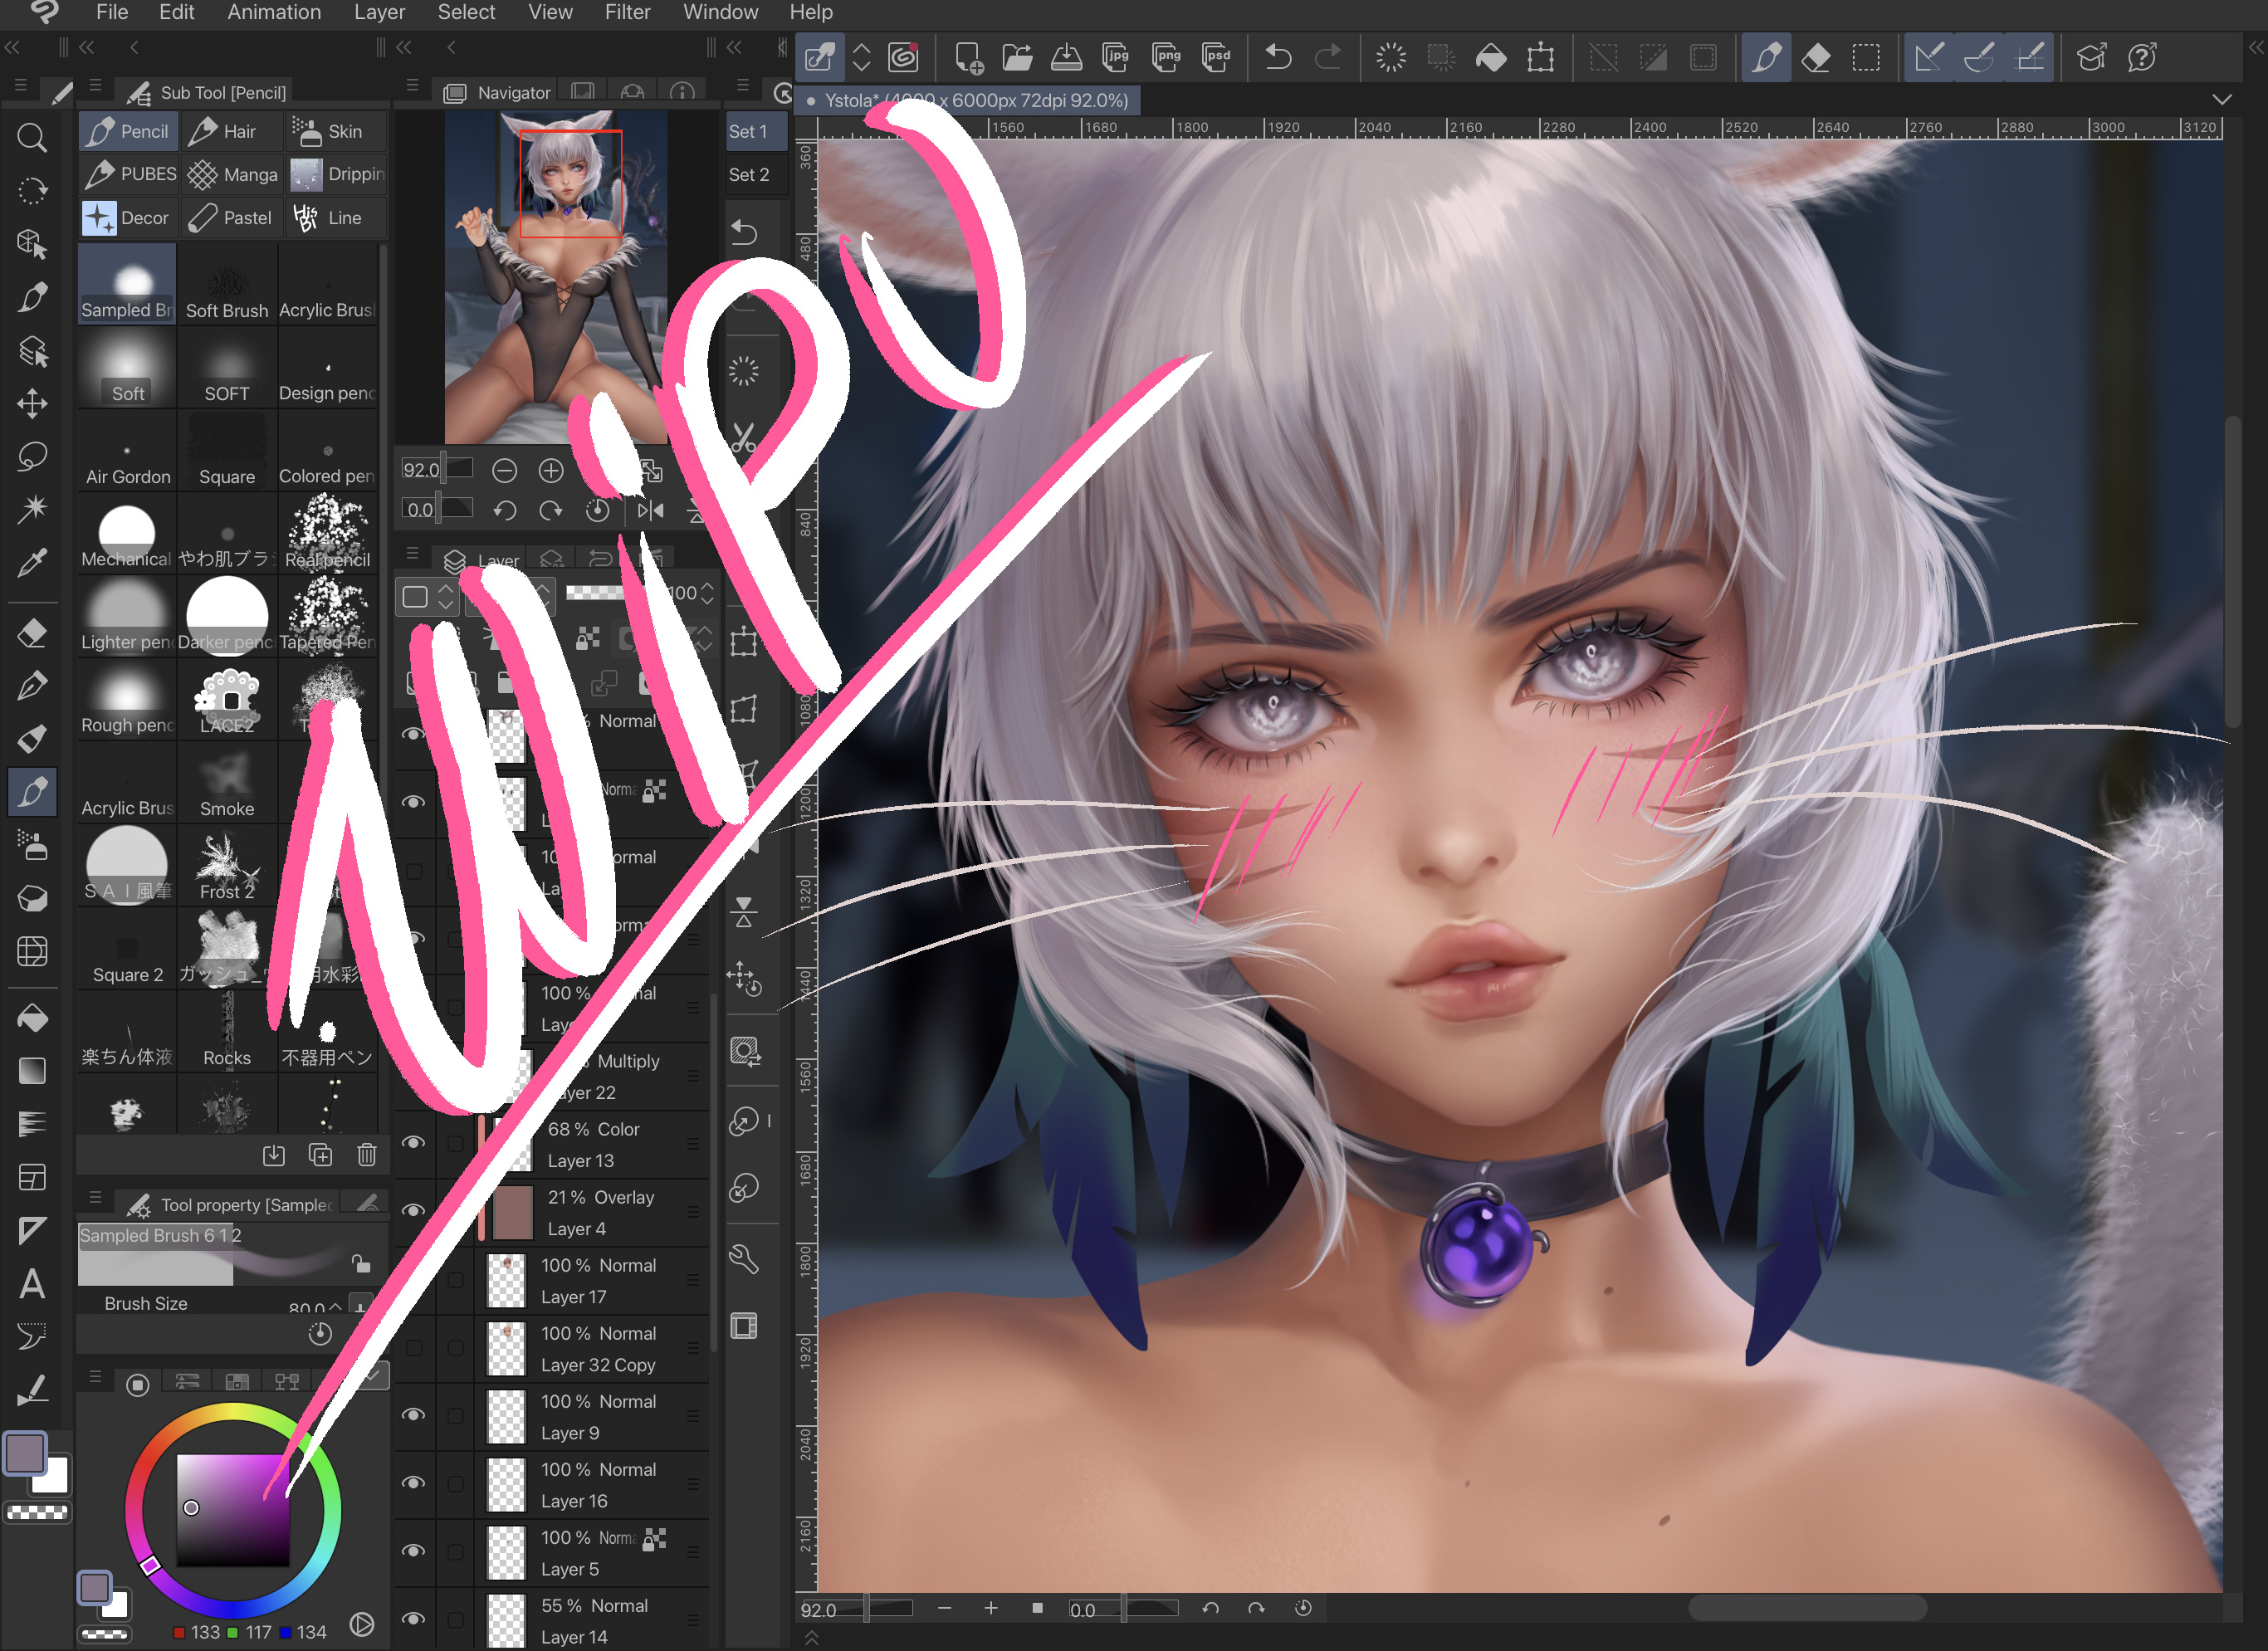Click Undo in the command bar
2268x1651 pixels.
pyautogui.click(x=1278, y=57)
